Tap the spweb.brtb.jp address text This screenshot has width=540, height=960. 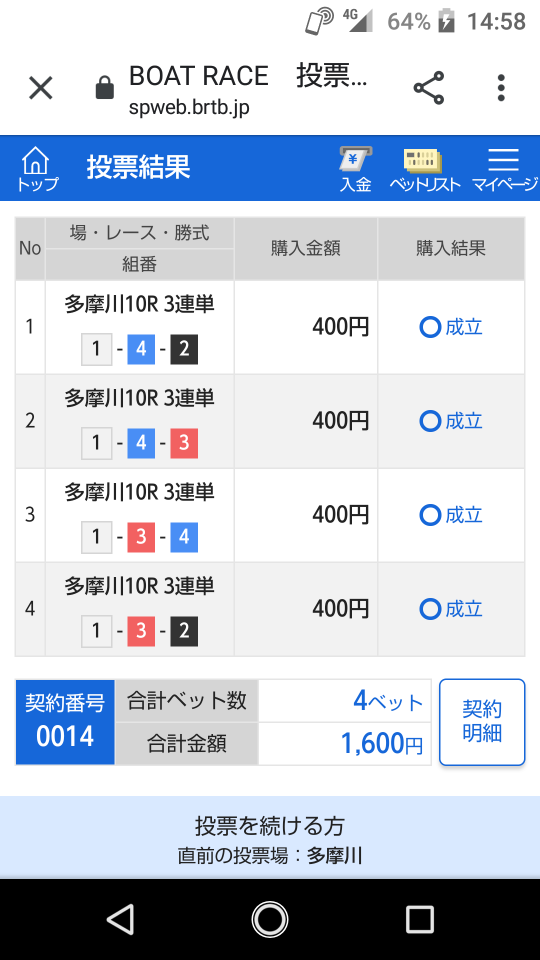pos(189,107)
